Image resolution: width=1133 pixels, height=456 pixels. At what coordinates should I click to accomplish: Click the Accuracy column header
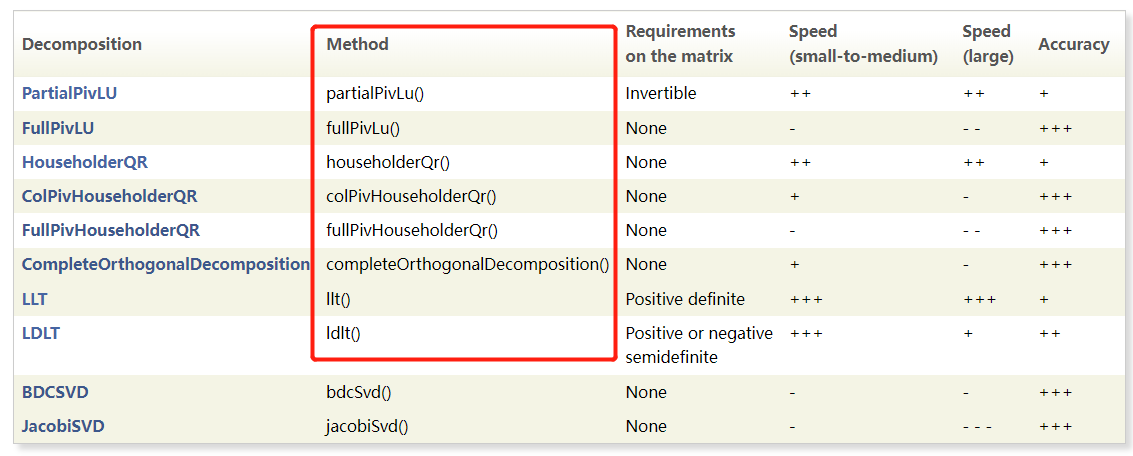(1073, 44)
